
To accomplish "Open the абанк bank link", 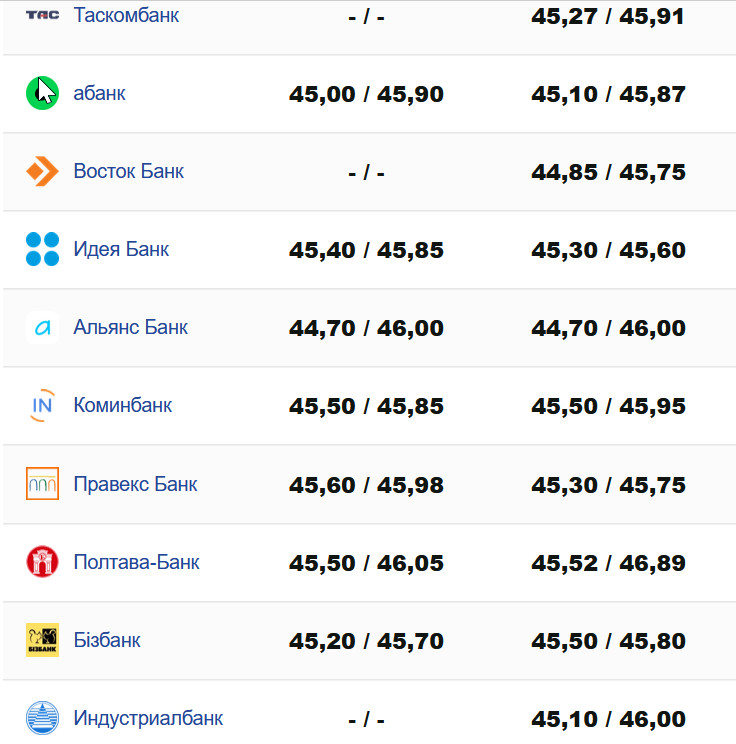I will 99,93.
